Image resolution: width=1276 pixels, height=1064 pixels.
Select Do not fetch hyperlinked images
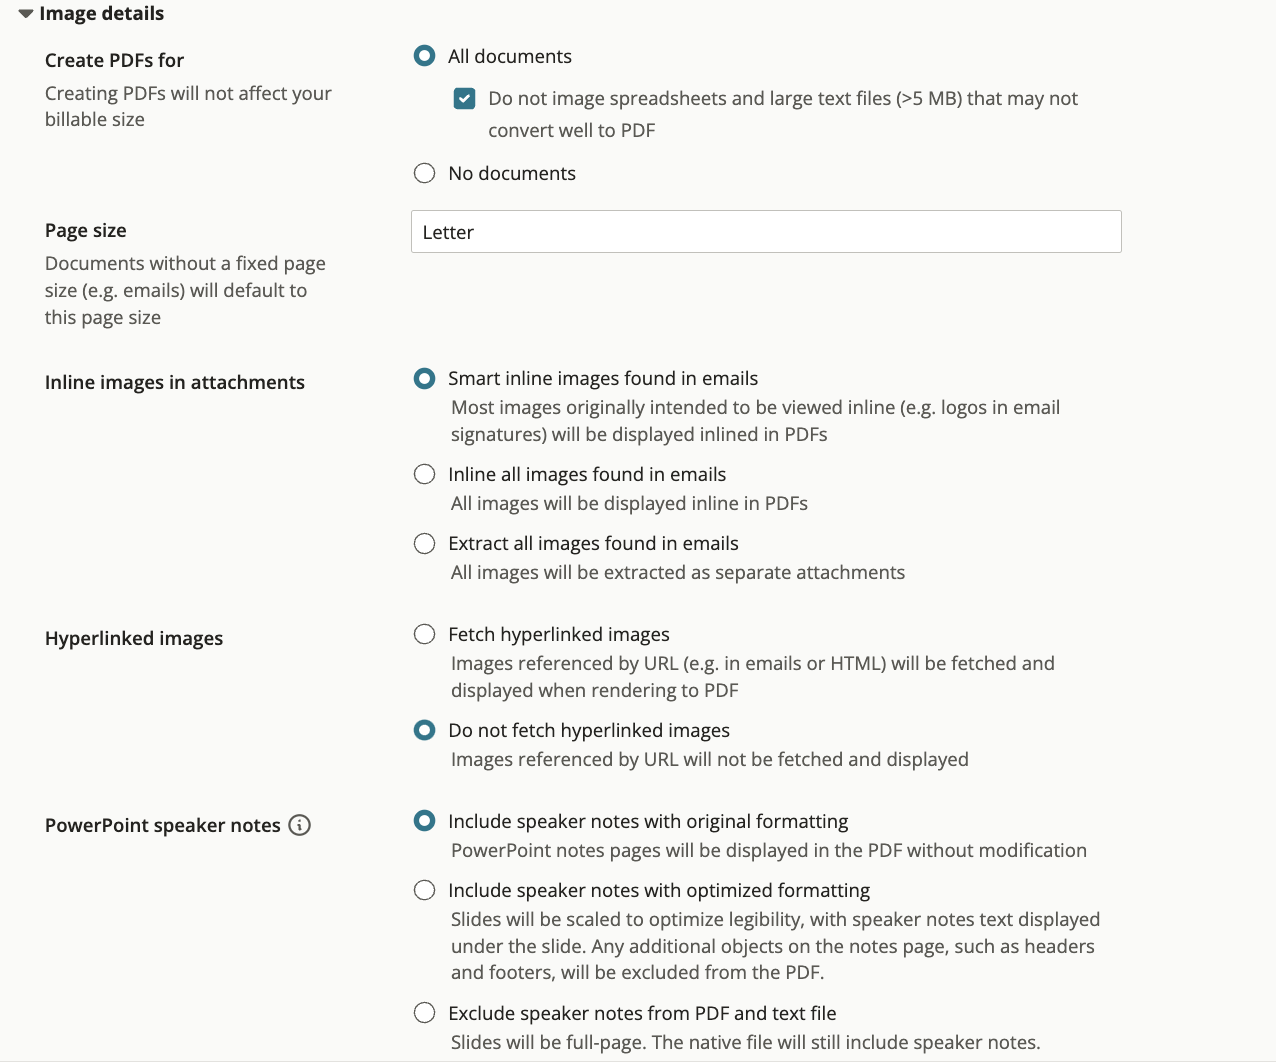[x=424, y=730]
